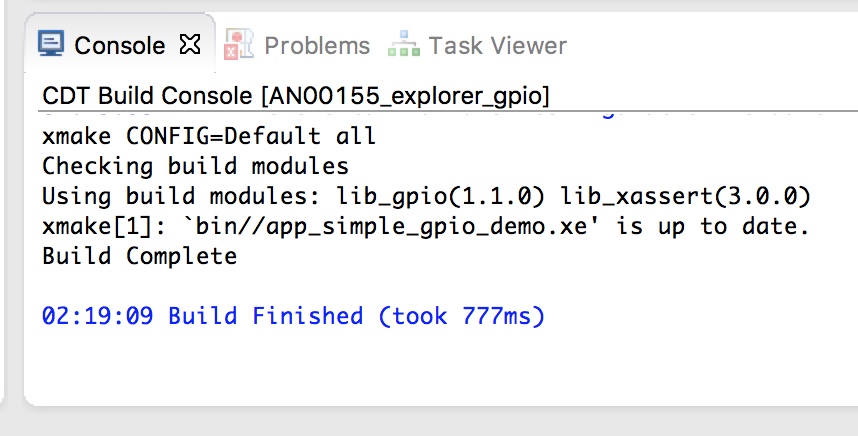Switch to the Problems tab
858x436 pixels.
[x=317, y=45]
